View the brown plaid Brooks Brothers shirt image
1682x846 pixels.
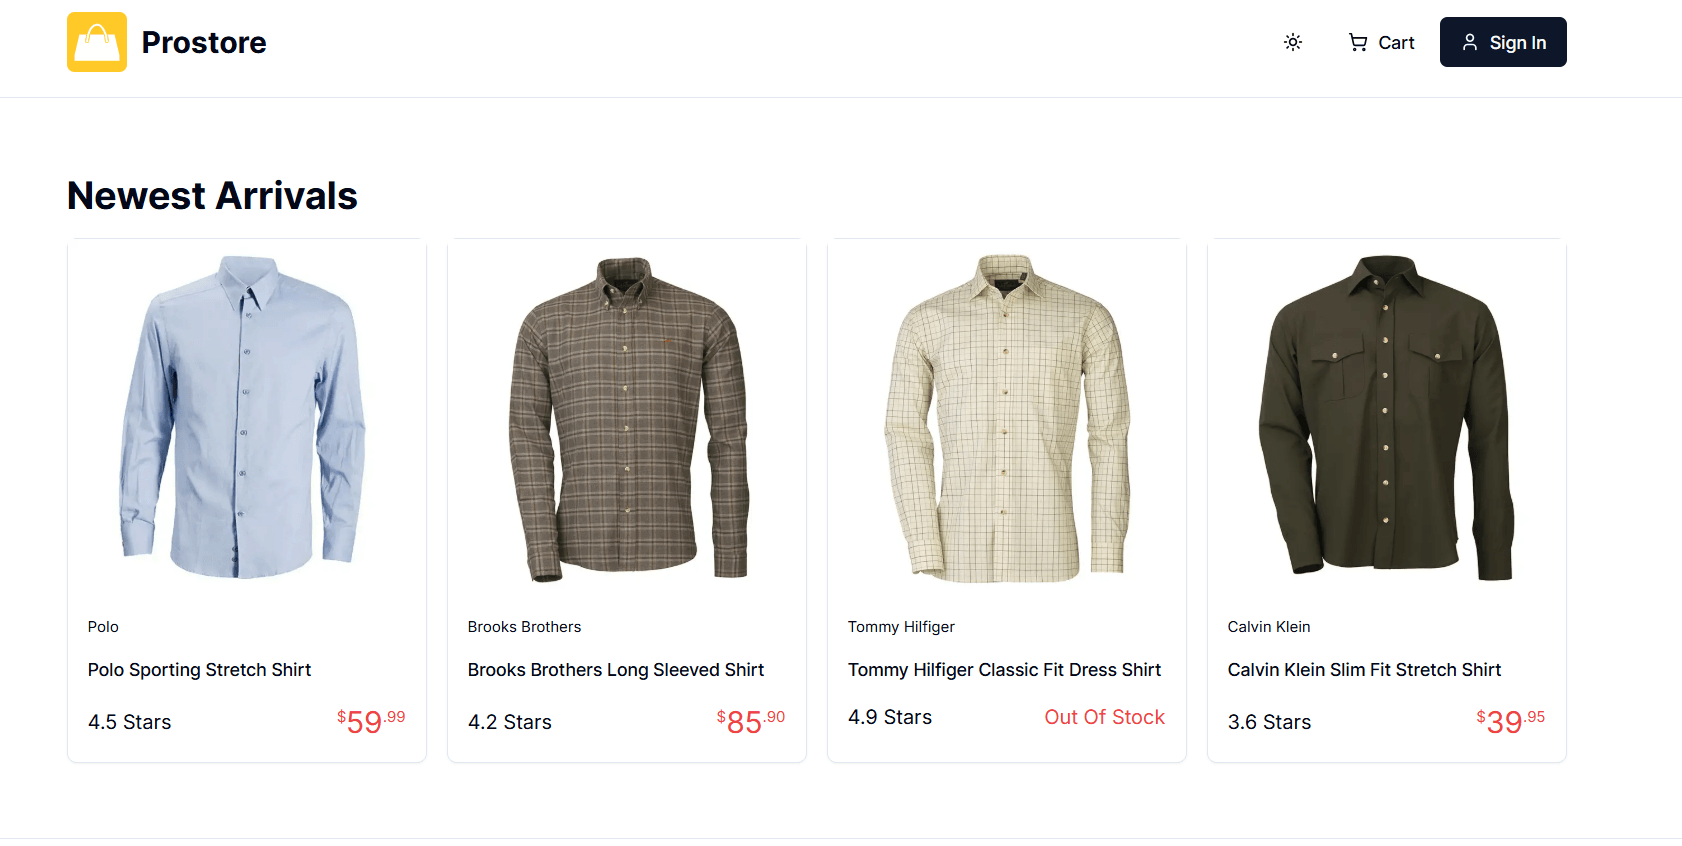tap(627, 417)
